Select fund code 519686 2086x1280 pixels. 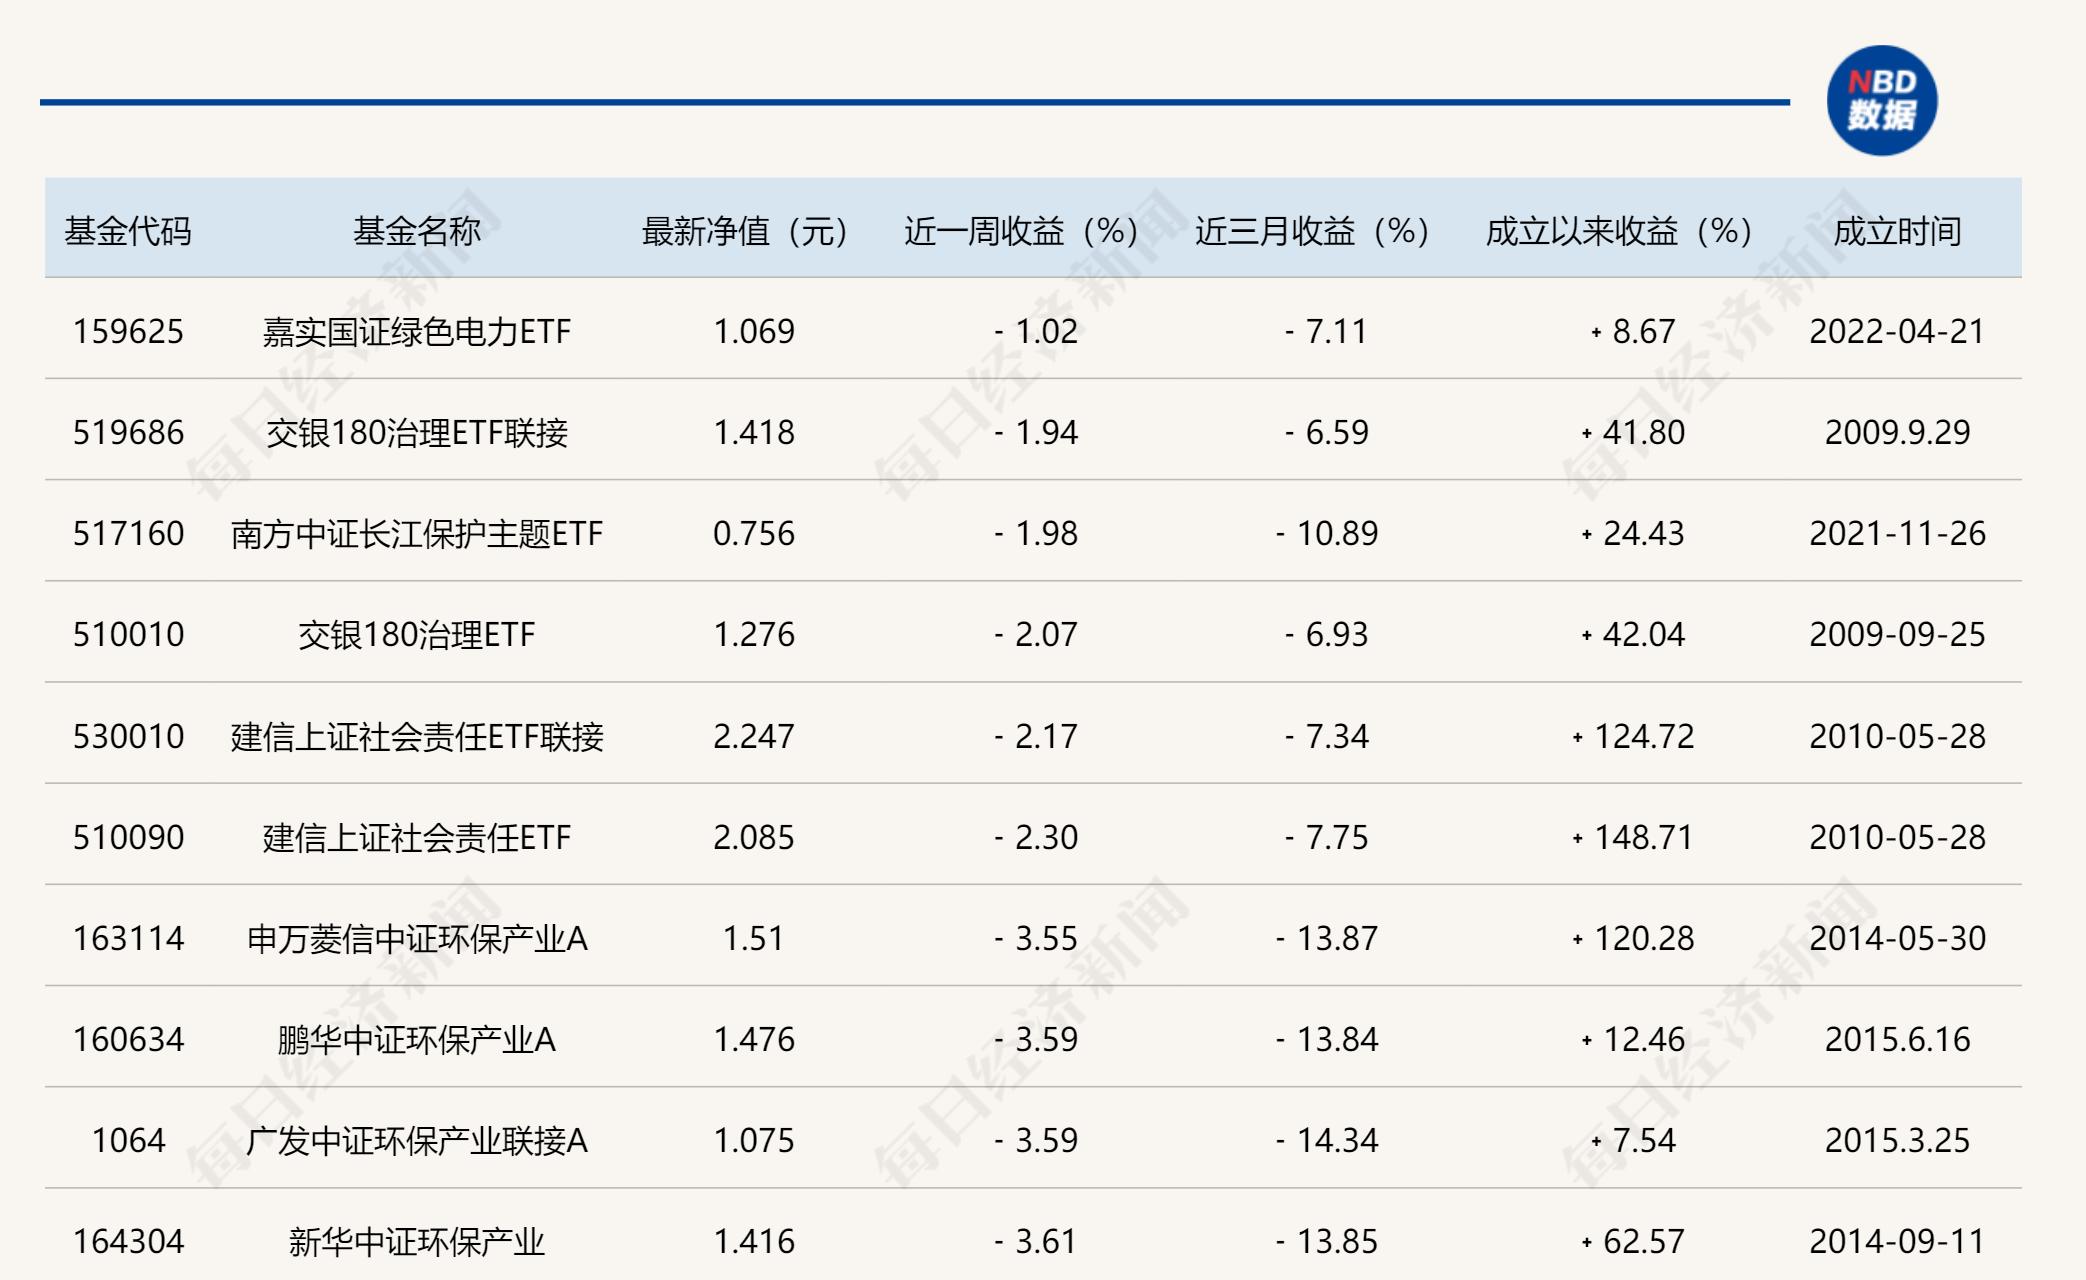tap(128, 432)
